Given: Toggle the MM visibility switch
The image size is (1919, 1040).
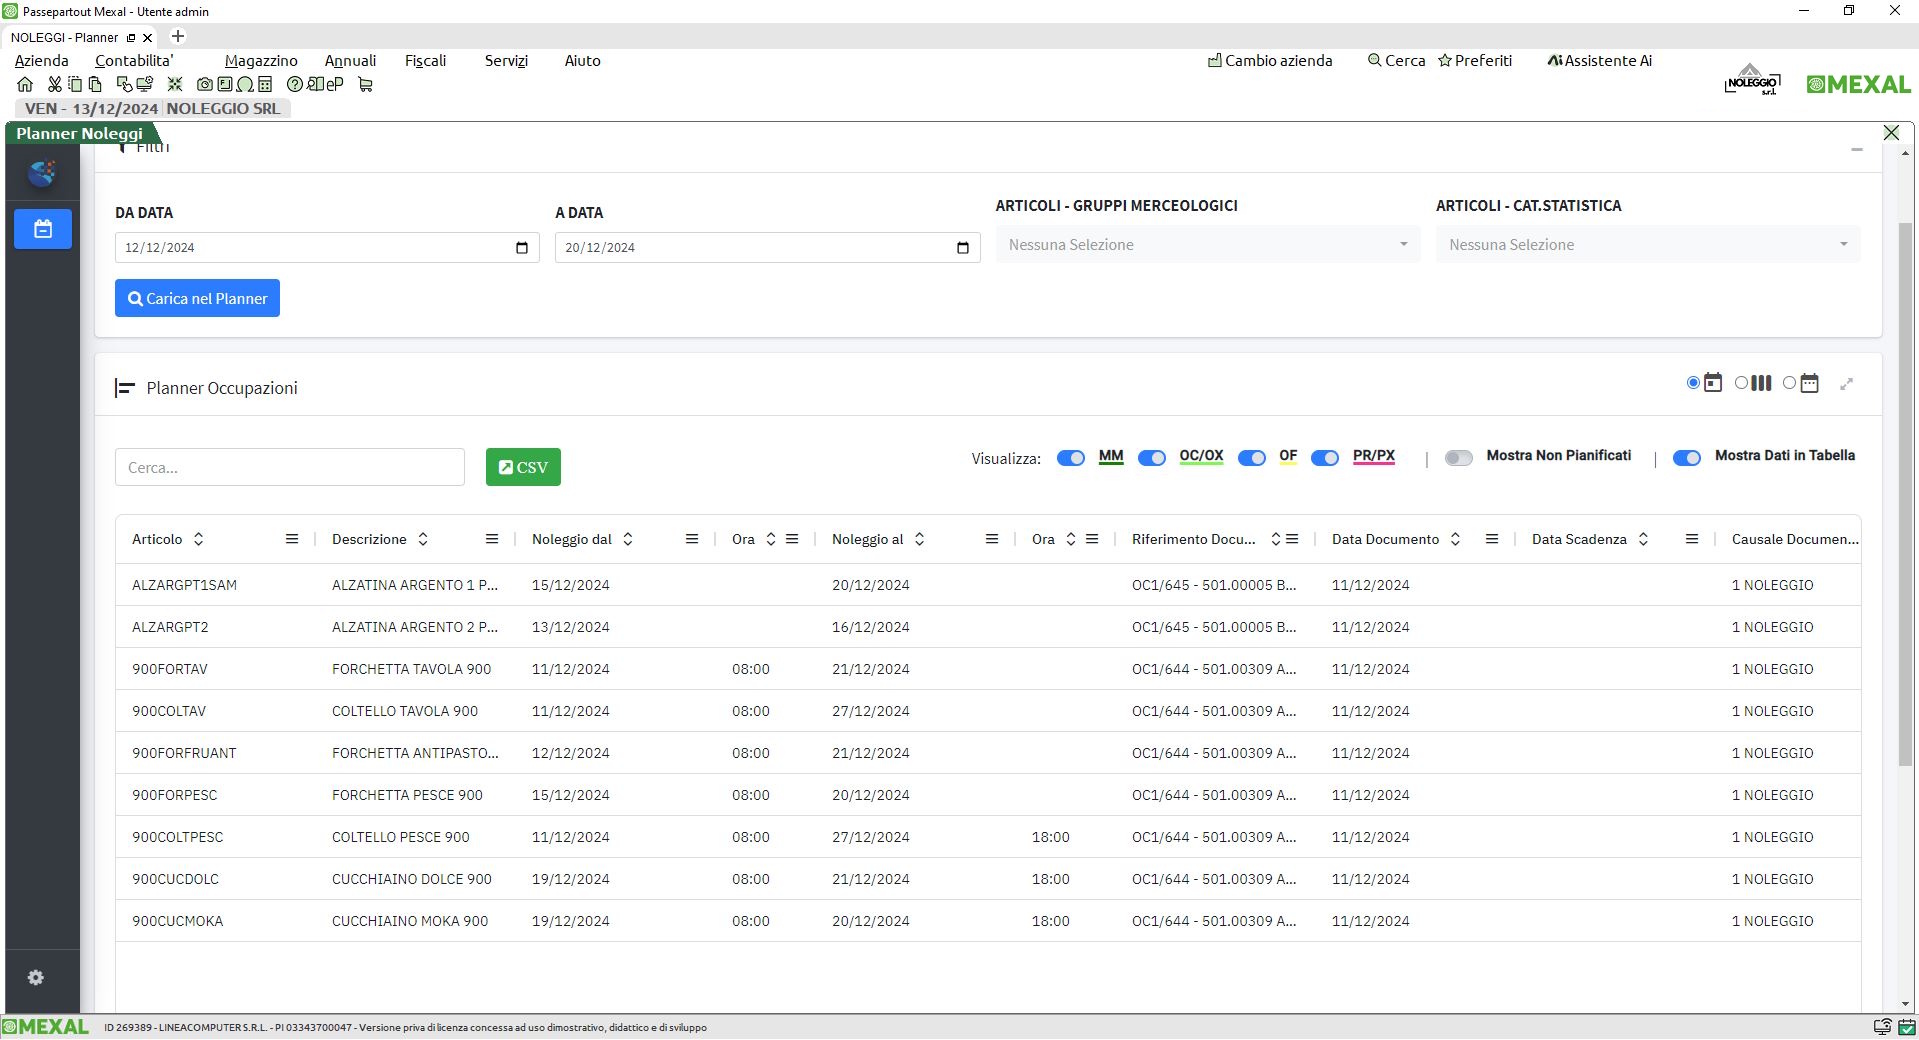Looking at the screenshot, I should (x=1070, y=458).
